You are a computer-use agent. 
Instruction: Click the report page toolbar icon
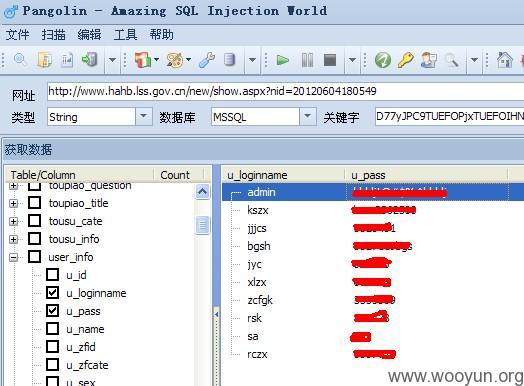coord(67,60)
